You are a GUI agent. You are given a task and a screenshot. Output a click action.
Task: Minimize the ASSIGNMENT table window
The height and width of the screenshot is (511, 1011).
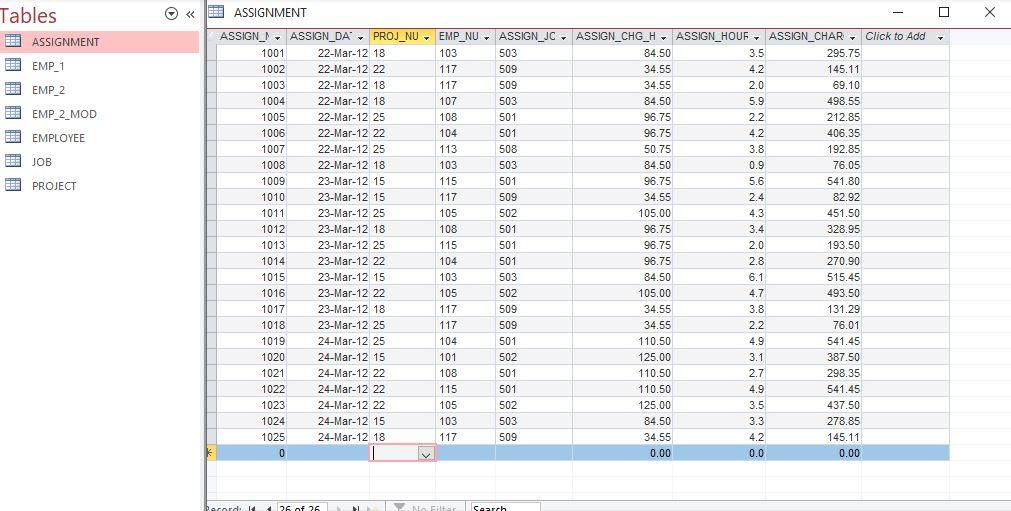(898, 12)
